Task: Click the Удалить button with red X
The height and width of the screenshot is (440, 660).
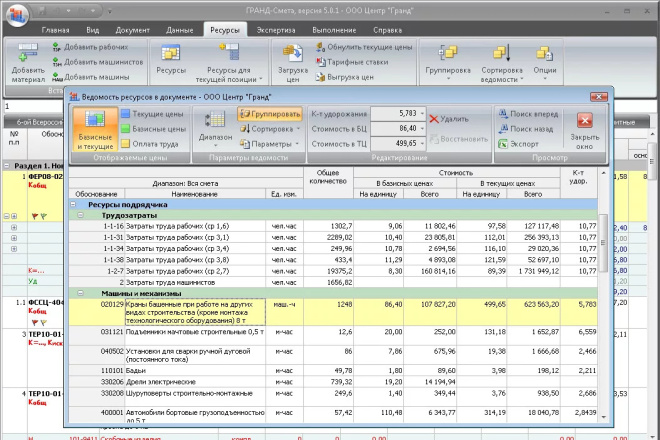Action: (448, 119)
